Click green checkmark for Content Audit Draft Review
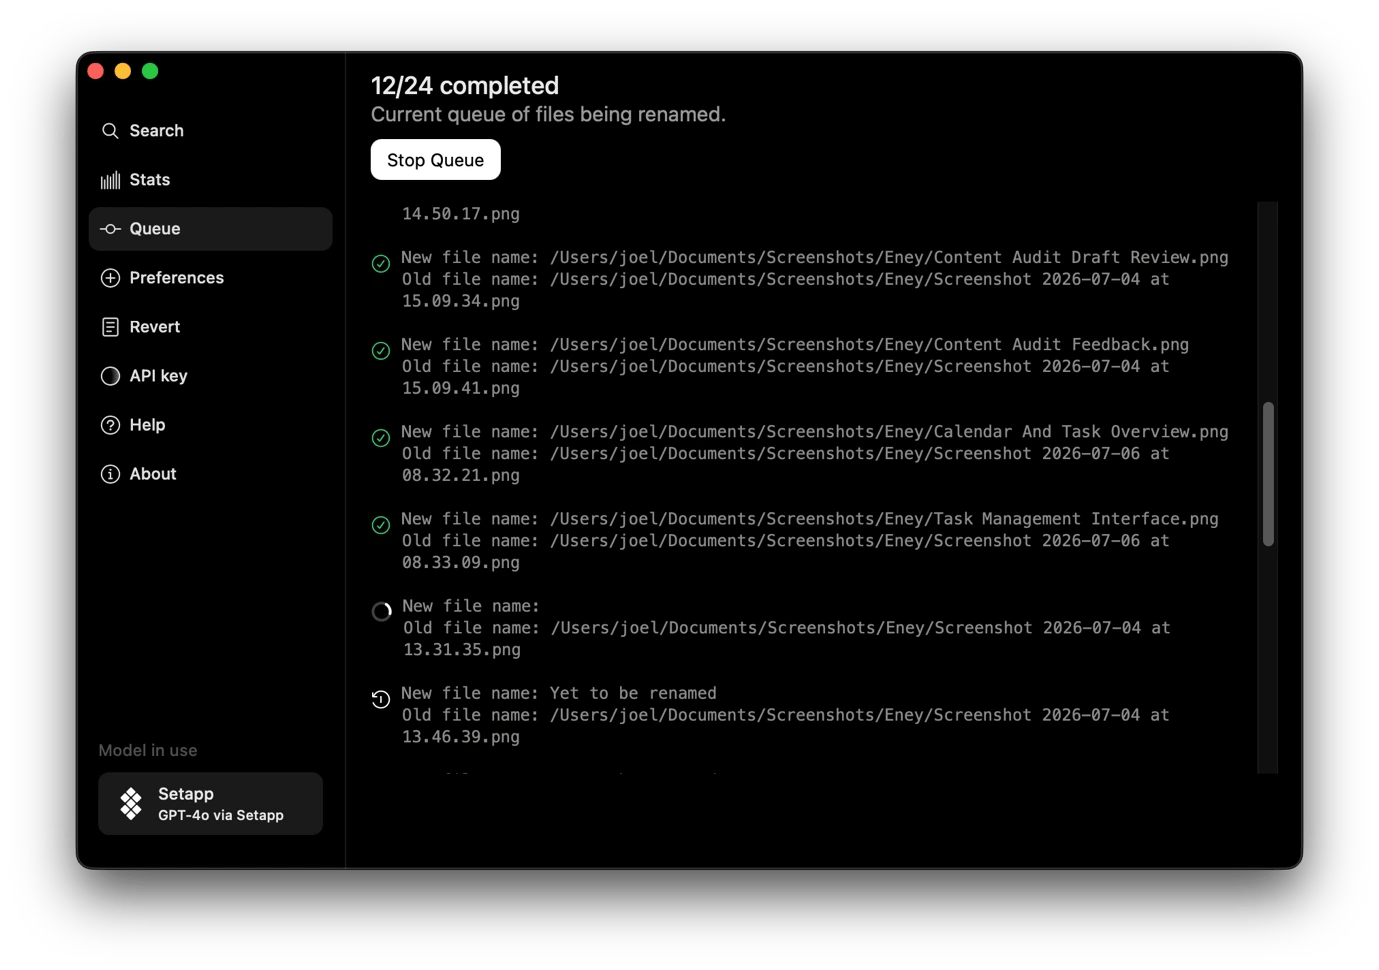Viewport: 1379px width, 970px height. 381,264
